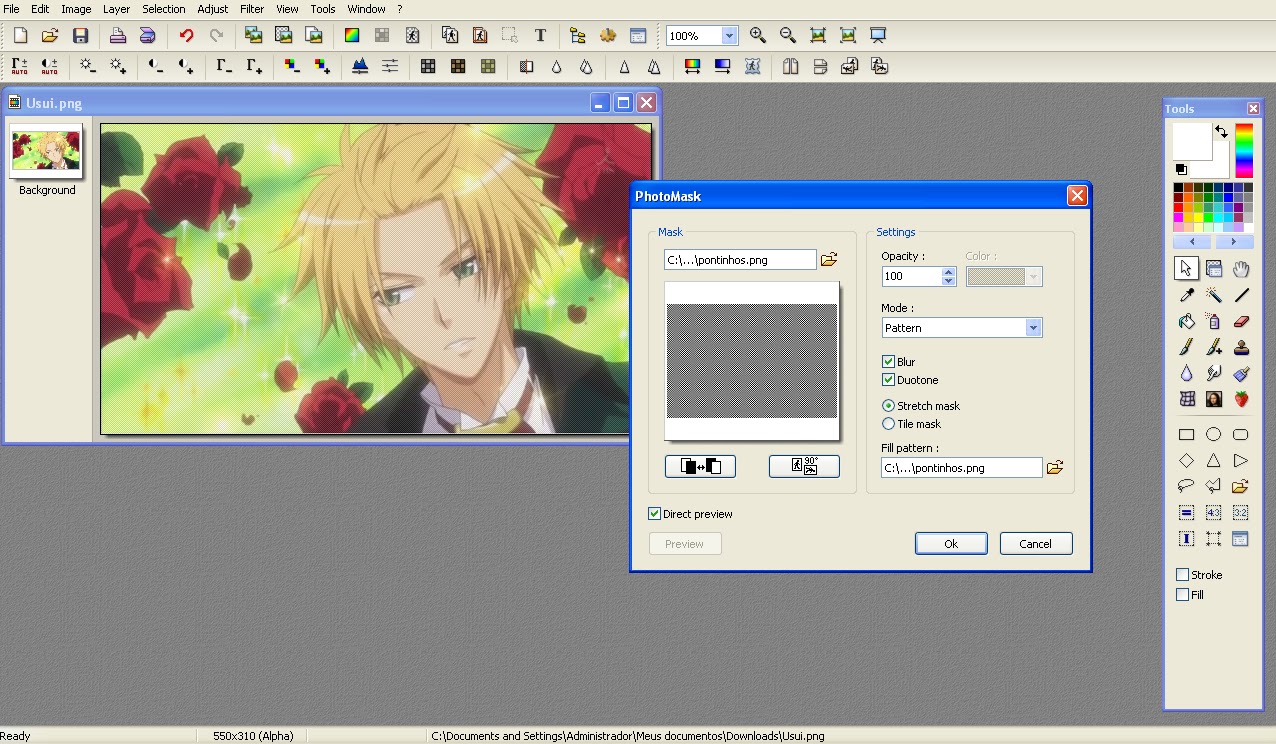The width and height of the screenshot is (1276, 744).
Task: Open the Layer menu
Action: (116, 9)
